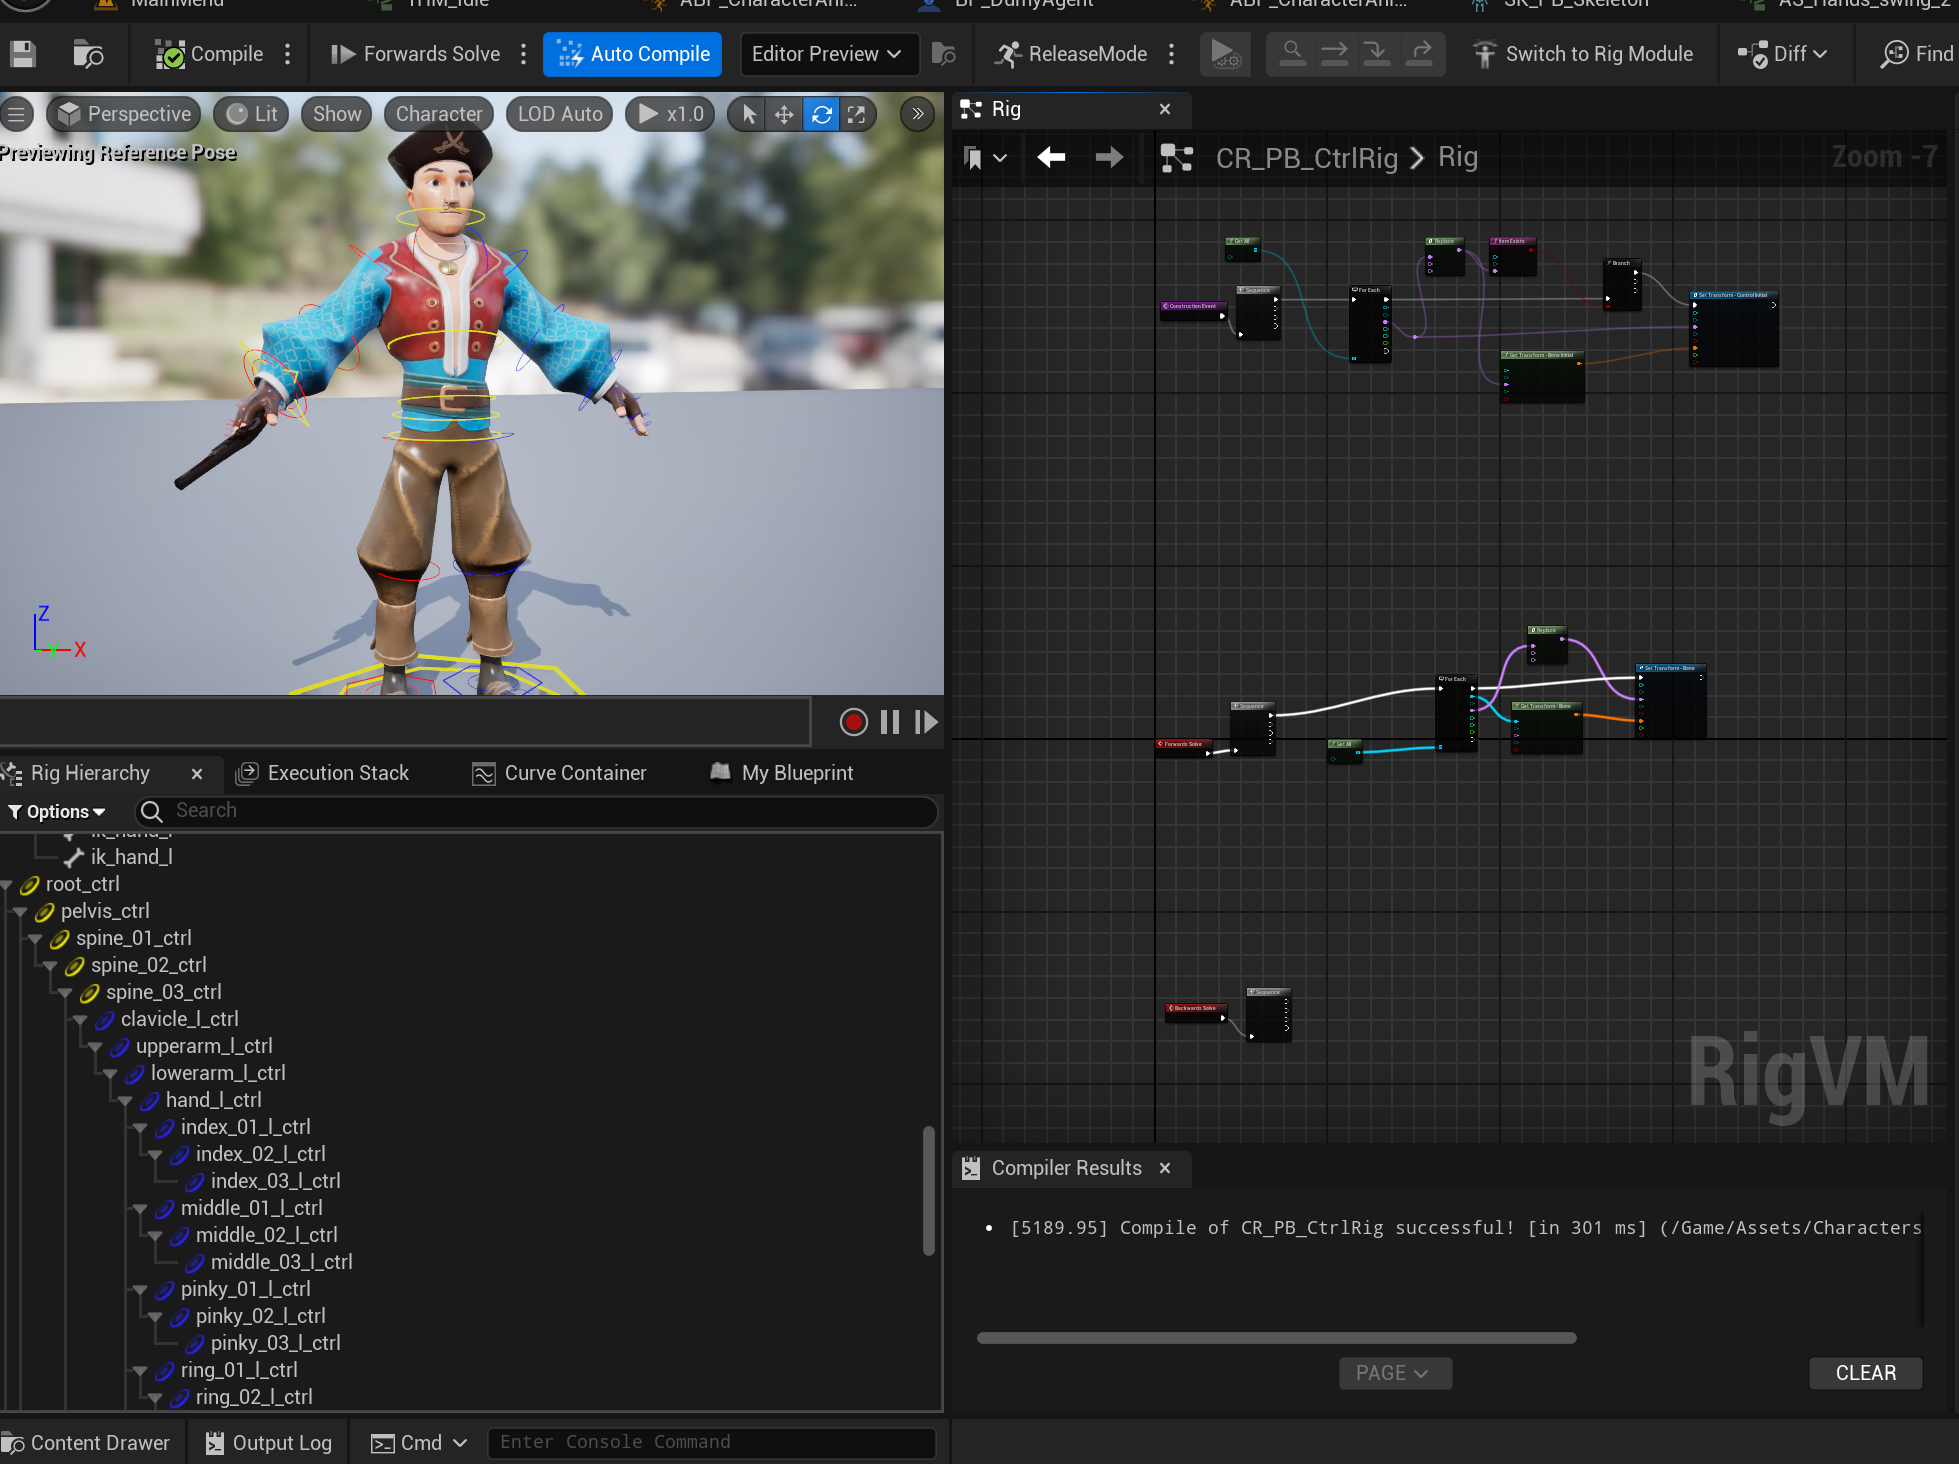Screen dimensions: 1959x1464
Task: Collapse the hand_l_ctrl tree node
Action: 126,1101
